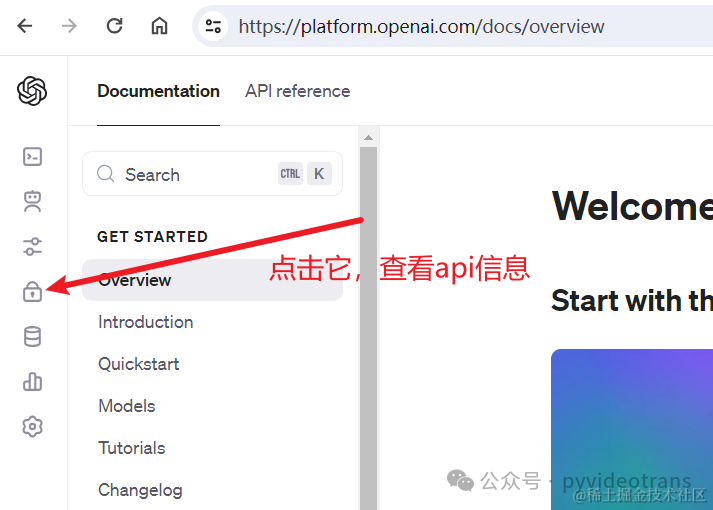Open the Playground terminal icon in sidebar
Viewport: 713px width, 510px height.
pyautogui.click(x=32, y=157)
